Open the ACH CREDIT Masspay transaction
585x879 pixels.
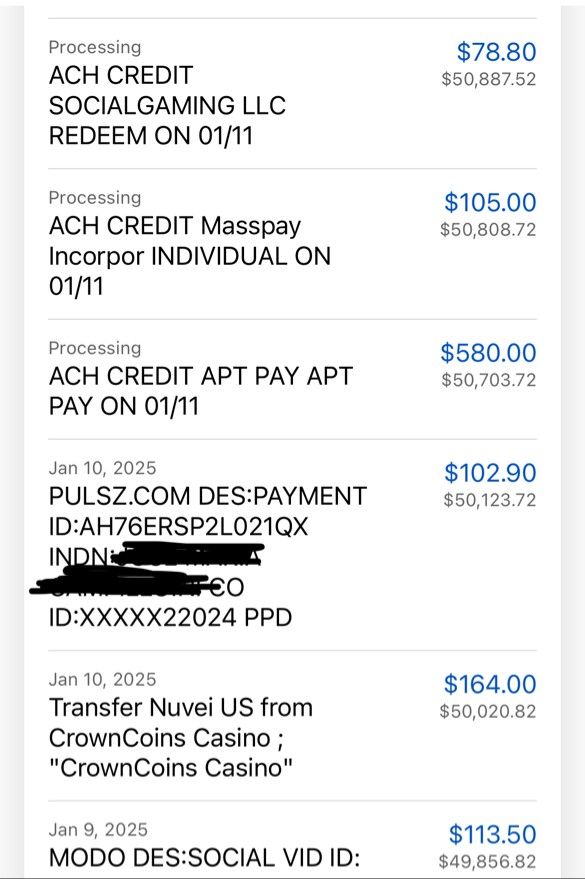(292, 244)
